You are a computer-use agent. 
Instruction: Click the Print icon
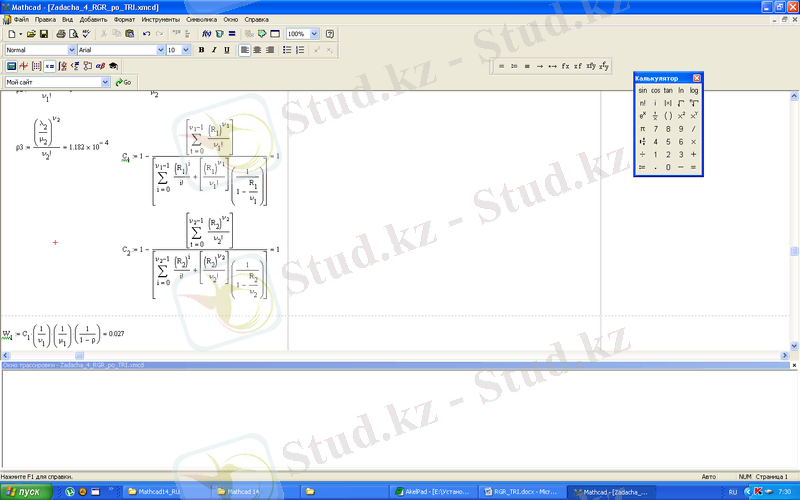point(61,34)
